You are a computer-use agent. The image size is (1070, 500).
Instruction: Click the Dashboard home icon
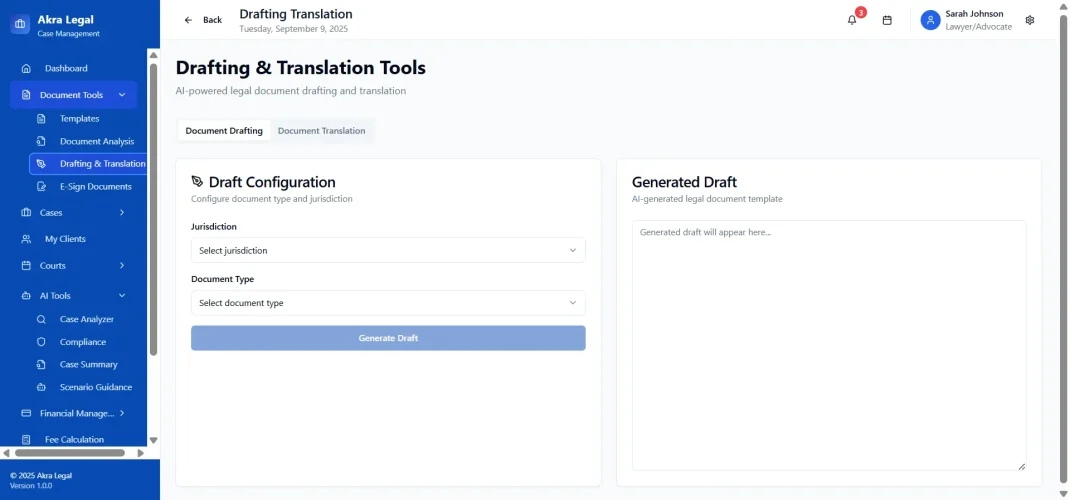(x=26, y=69)
